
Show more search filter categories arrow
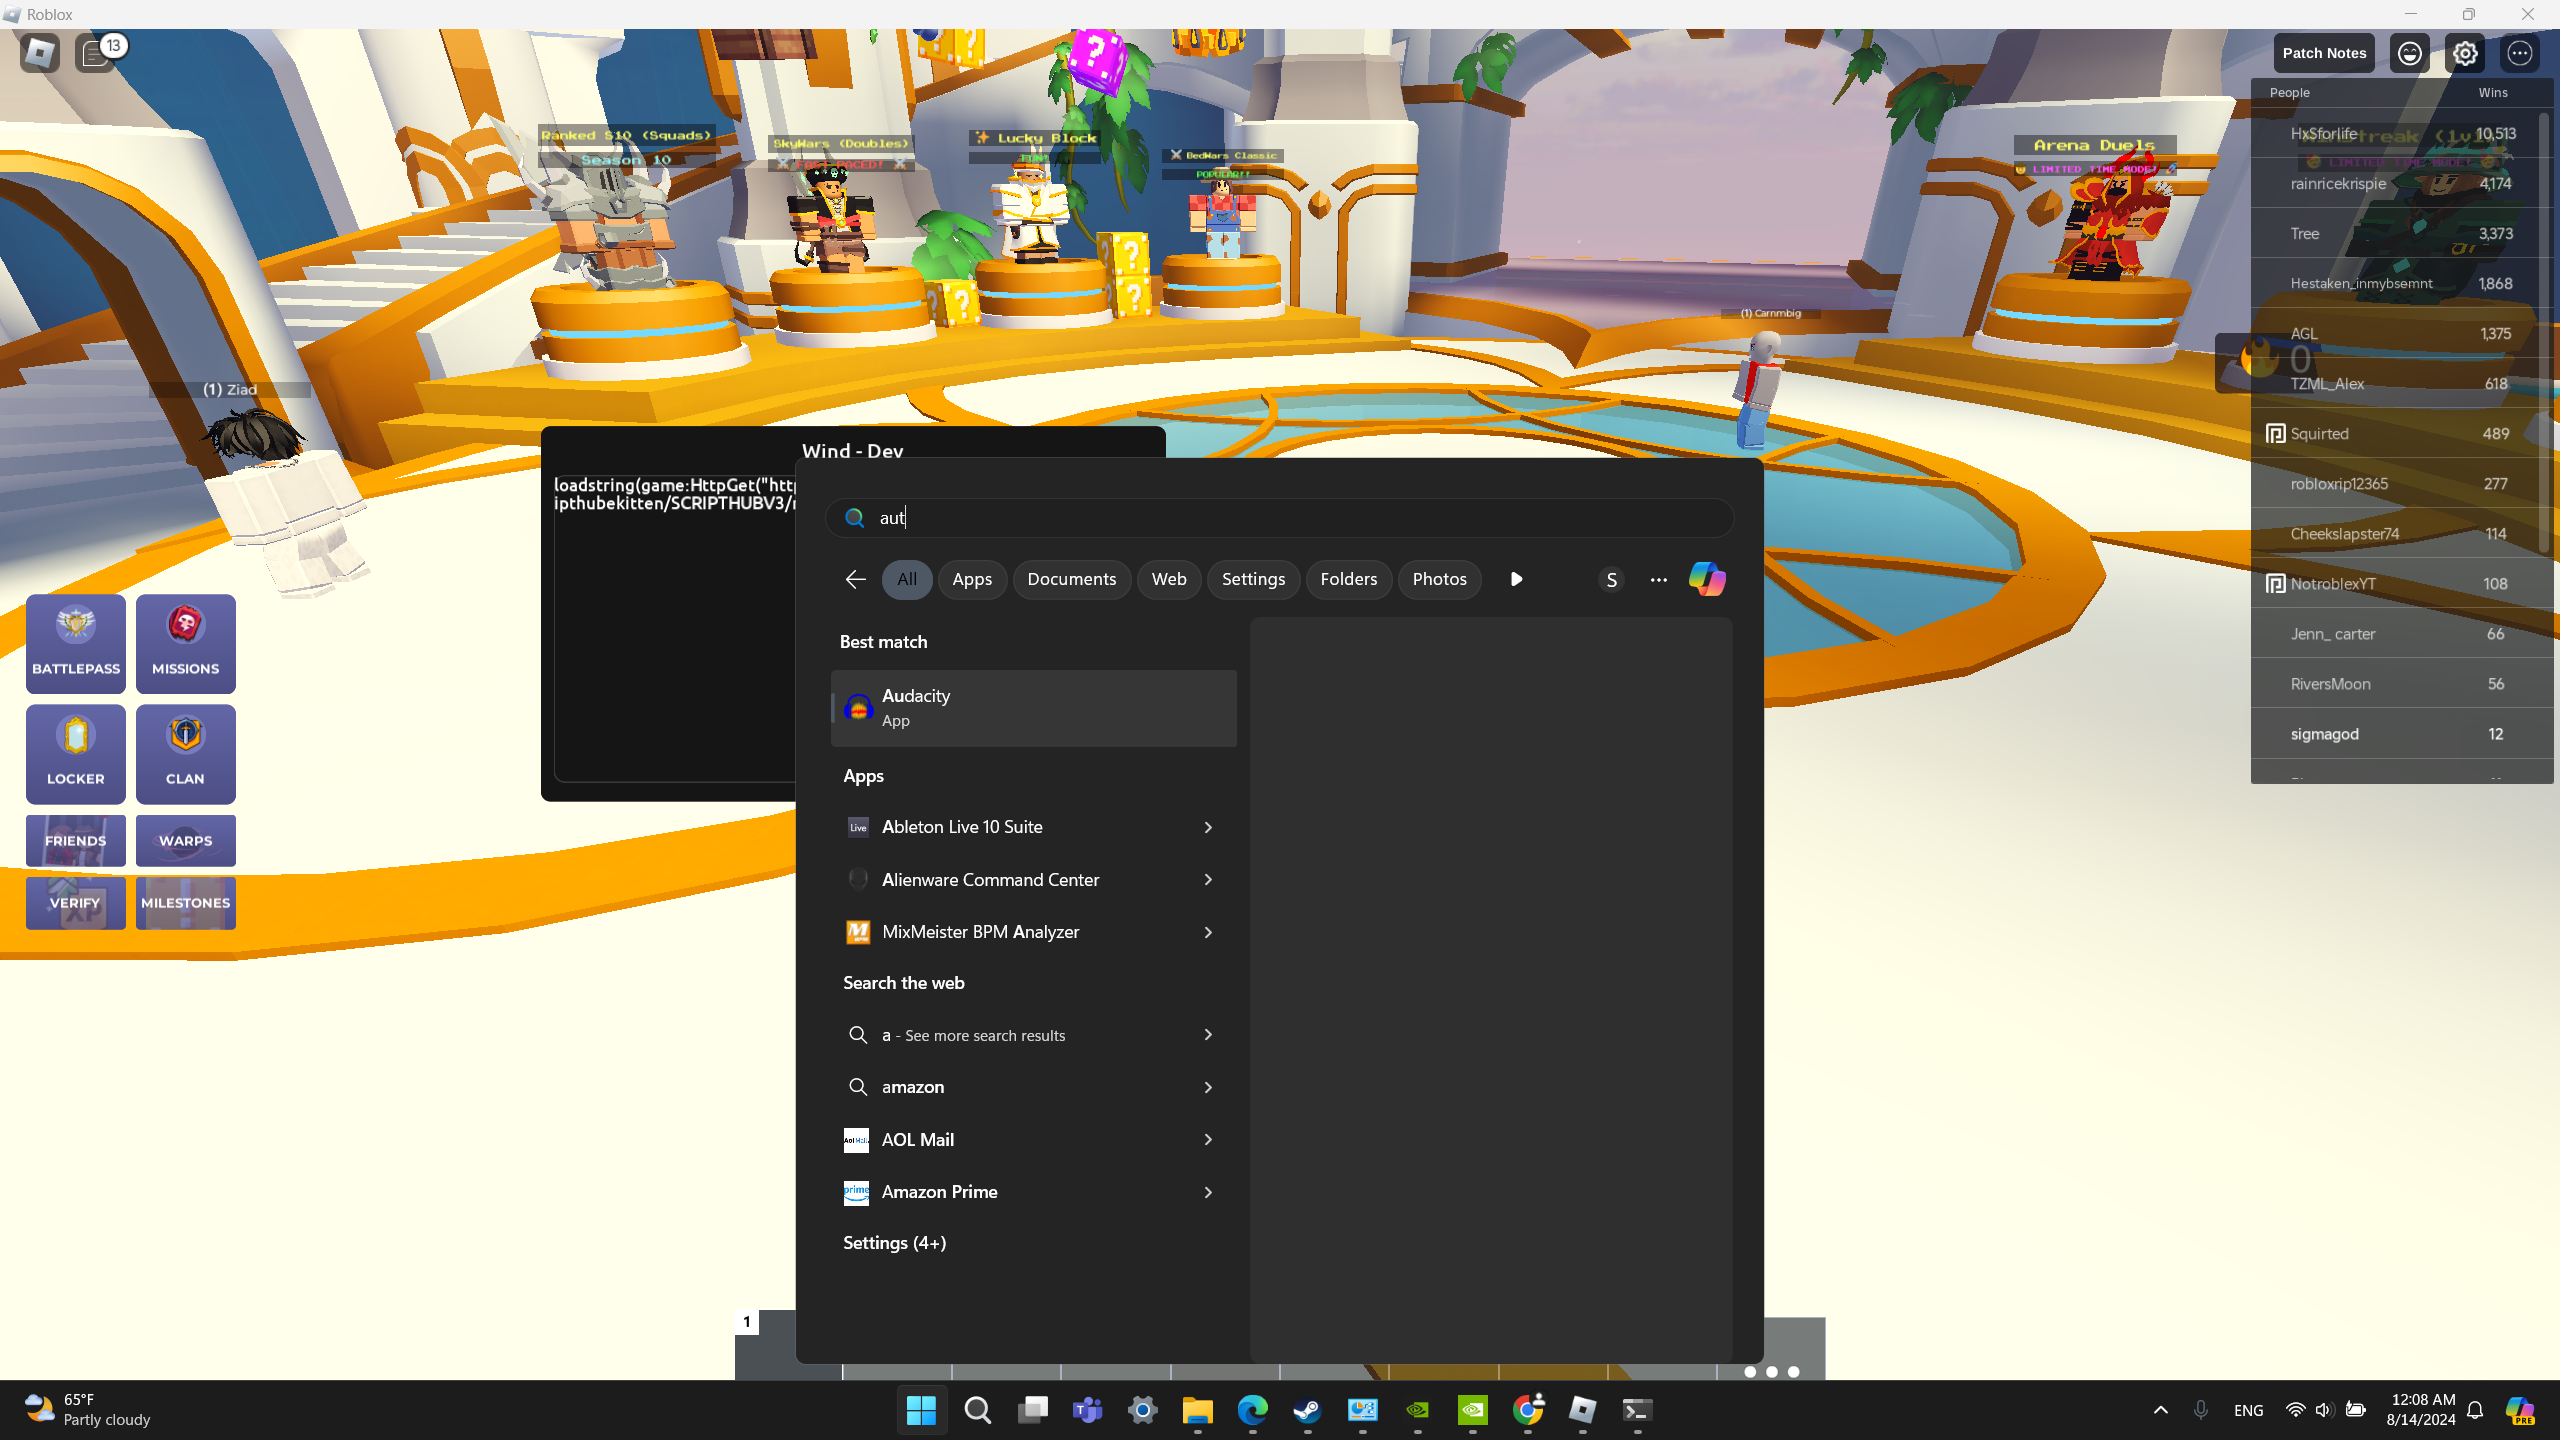[x=1516, y=579]
